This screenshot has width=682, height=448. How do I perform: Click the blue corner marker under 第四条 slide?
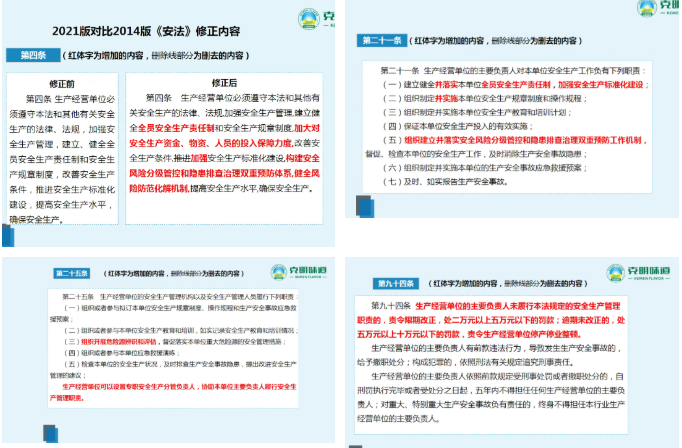[8, 236]
